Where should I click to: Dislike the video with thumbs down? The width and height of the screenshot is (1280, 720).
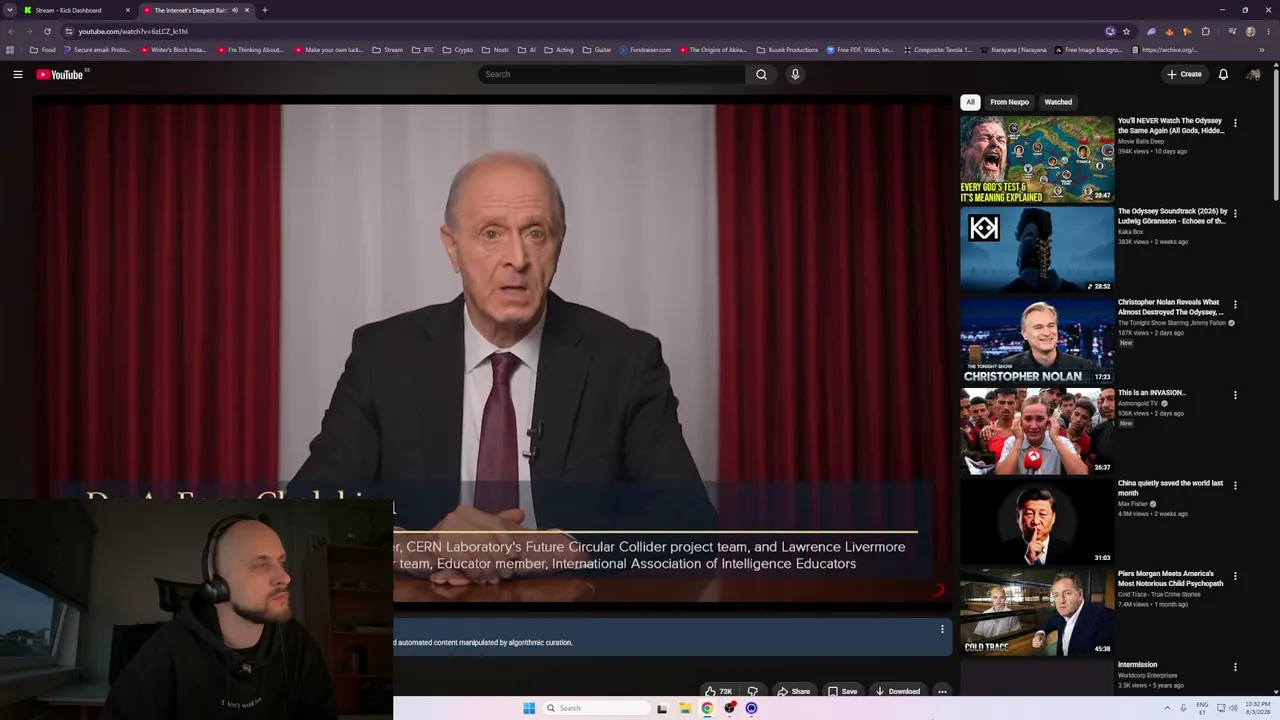pos(752,691)
